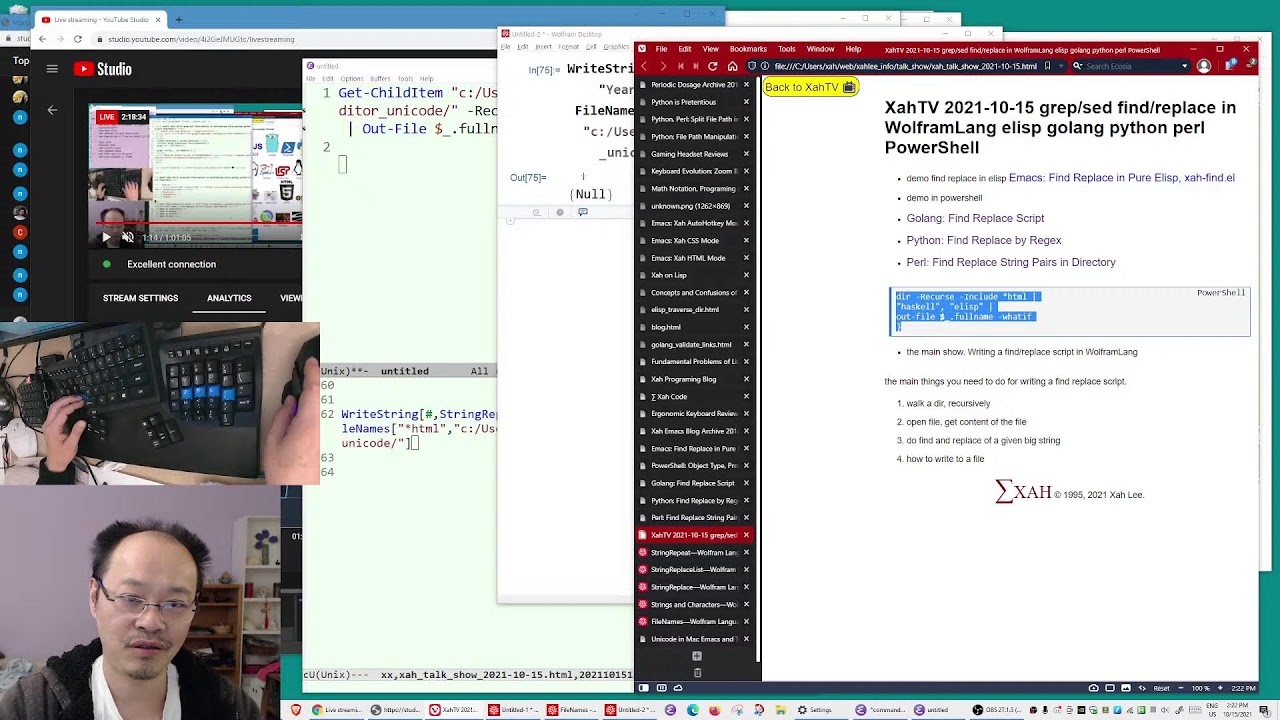Open Firefox from the taskbar

click(714, 710)
